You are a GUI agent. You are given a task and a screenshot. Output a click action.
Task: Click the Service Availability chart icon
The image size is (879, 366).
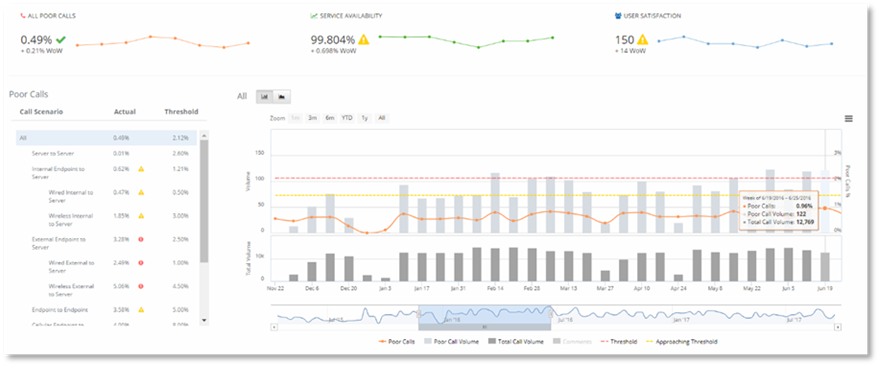pos(314,16)
